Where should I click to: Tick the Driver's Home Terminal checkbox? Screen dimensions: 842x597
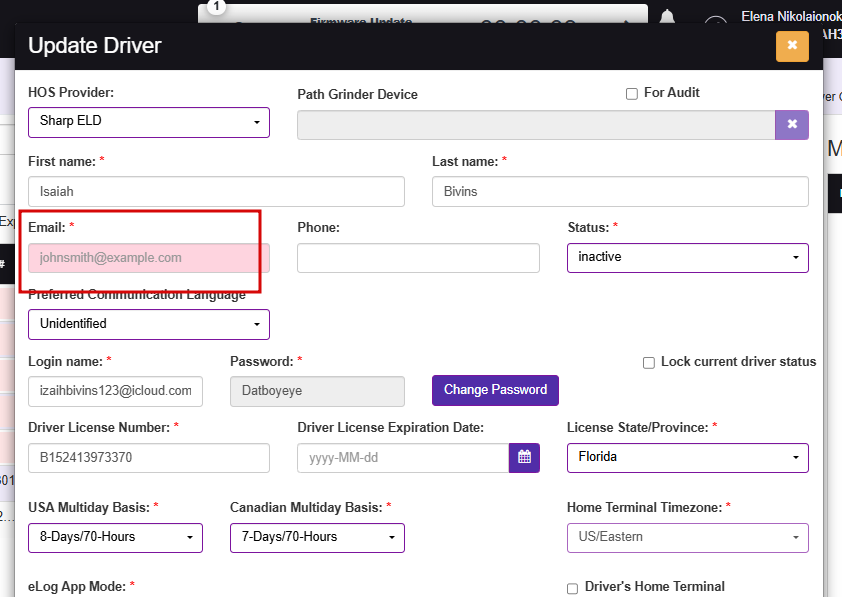[x=572, y=588]
